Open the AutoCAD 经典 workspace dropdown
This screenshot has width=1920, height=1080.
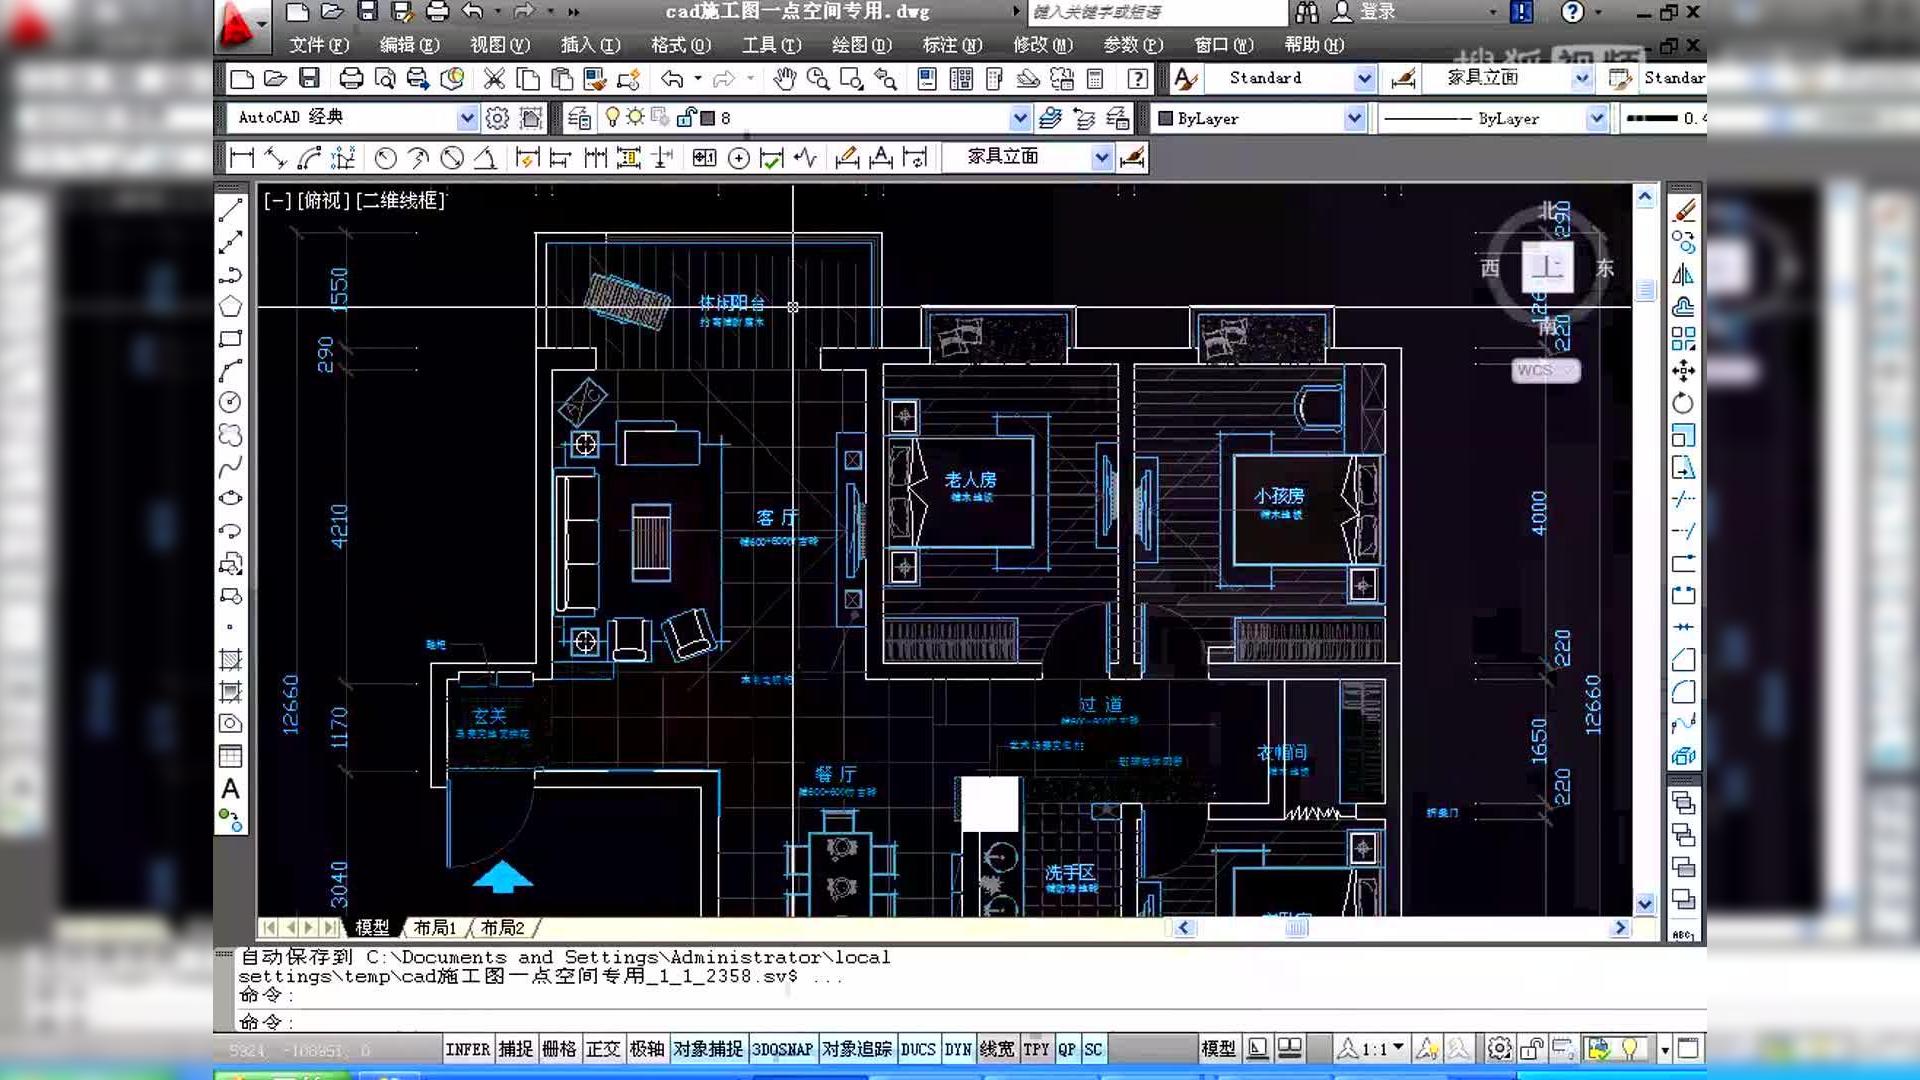[x=467, y=118]
